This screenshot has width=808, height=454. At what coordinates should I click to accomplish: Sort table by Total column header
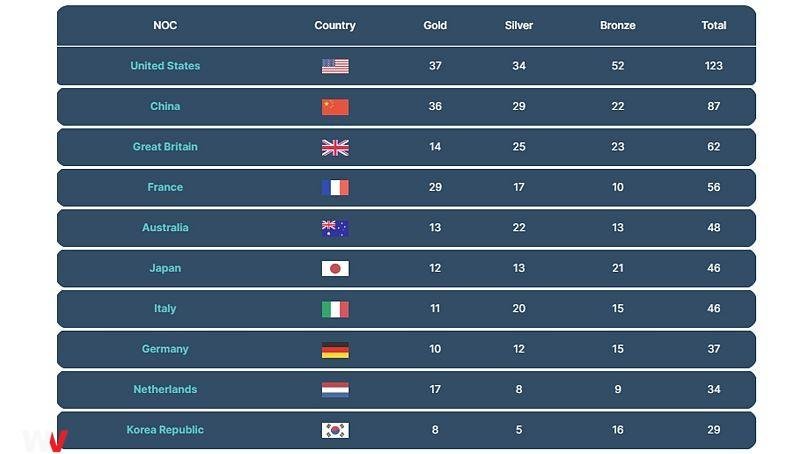pos(714,25)
